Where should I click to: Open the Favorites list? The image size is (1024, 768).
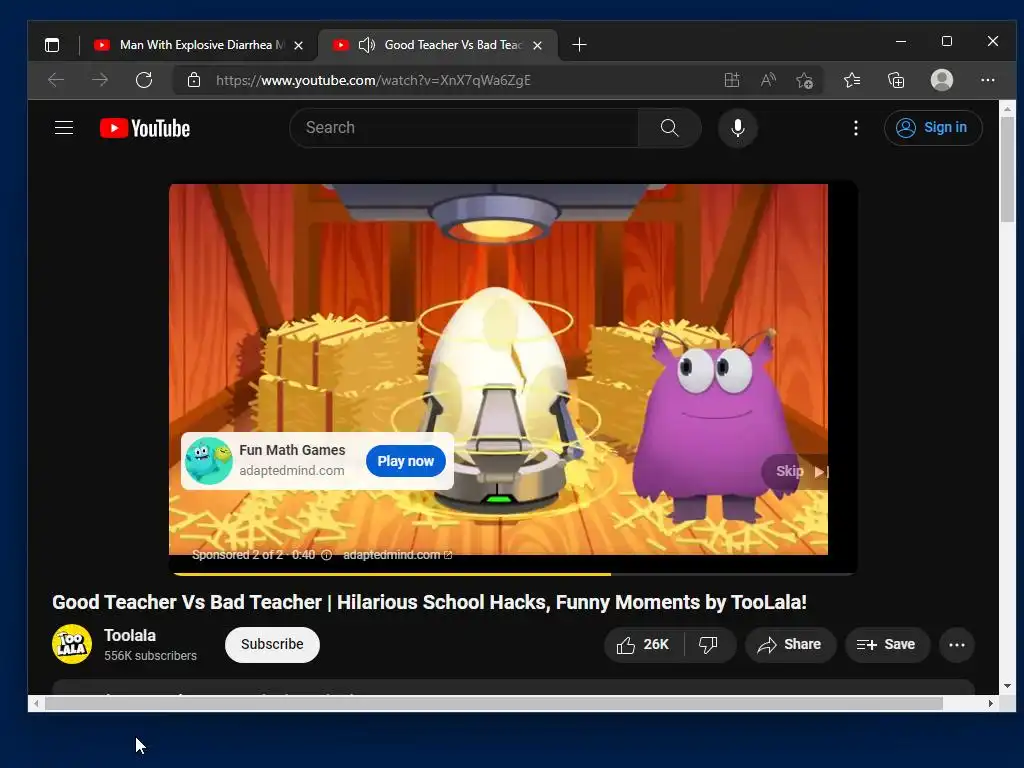pyautogui.click(x=852, y=80)
